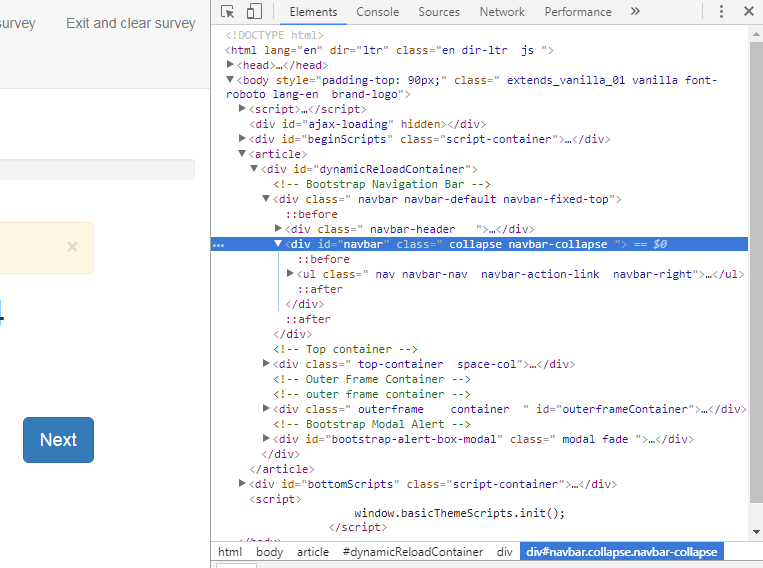Open the Sources tab
This screenshot has width=763, height=568.
coord(439,12)
